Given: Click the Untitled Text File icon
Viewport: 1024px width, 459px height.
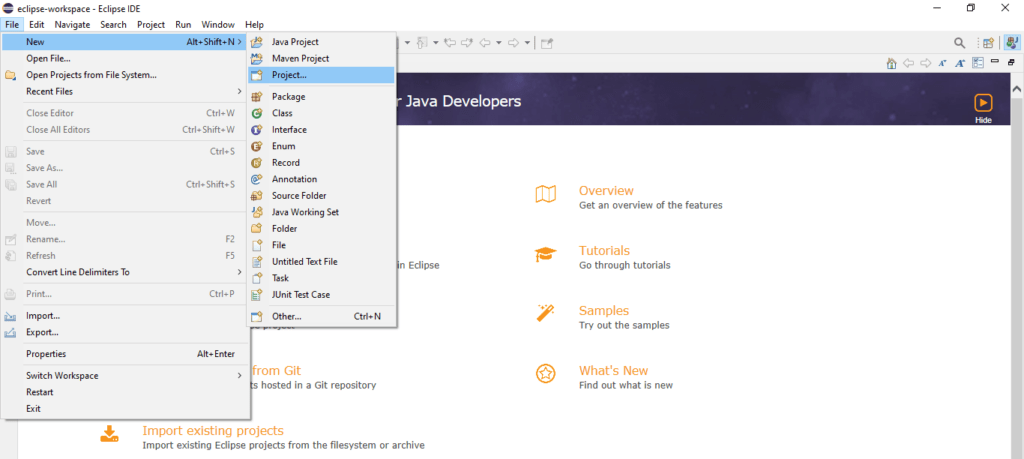Looking at the screenshot, I should pyautogui.click(x=257, y=261).
